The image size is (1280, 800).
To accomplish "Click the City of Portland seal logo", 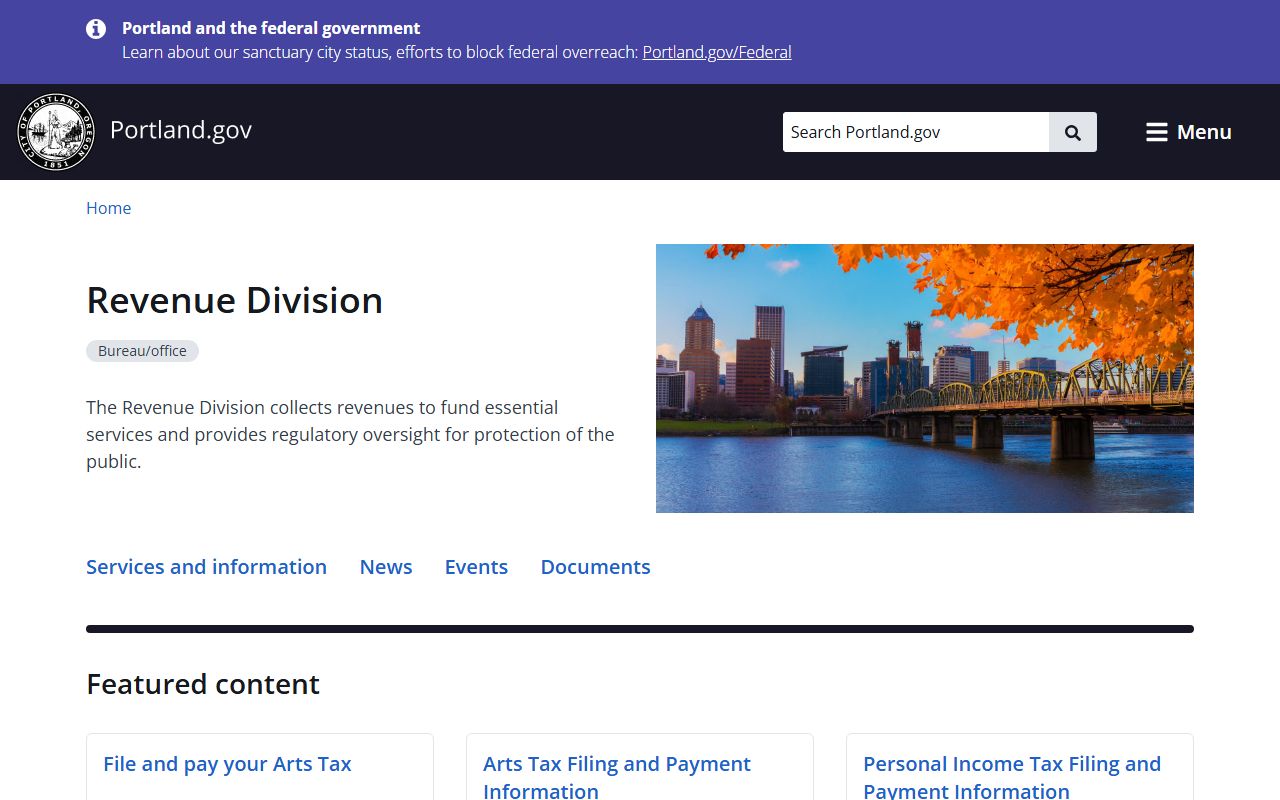I will [x=56, y=132].
